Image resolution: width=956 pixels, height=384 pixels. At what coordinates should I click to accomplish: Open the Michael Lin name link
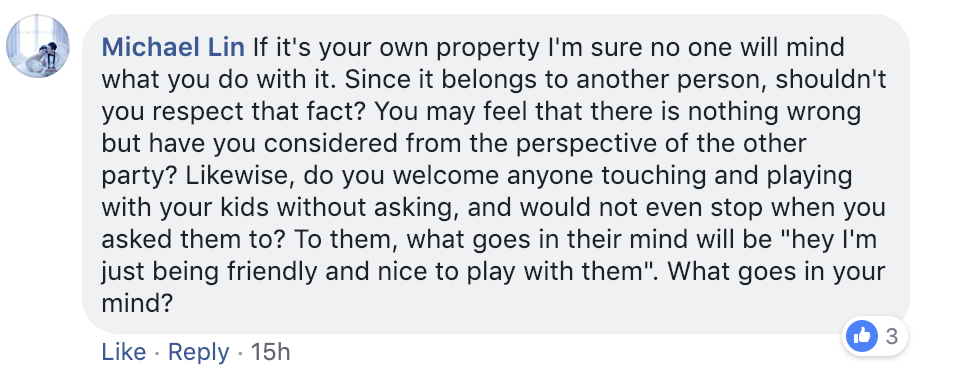point(173,47)
